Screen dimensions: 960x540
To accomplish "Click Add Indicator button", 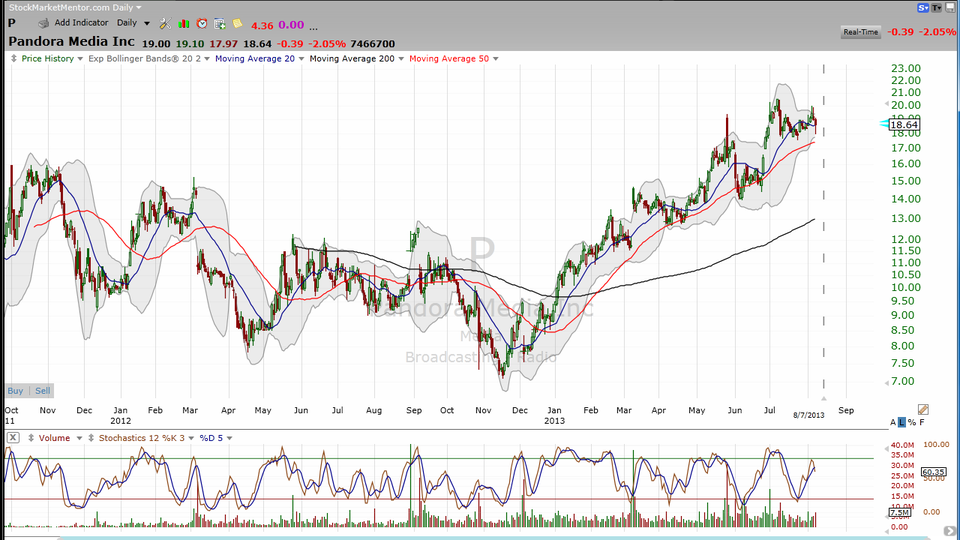I will 81,23.
